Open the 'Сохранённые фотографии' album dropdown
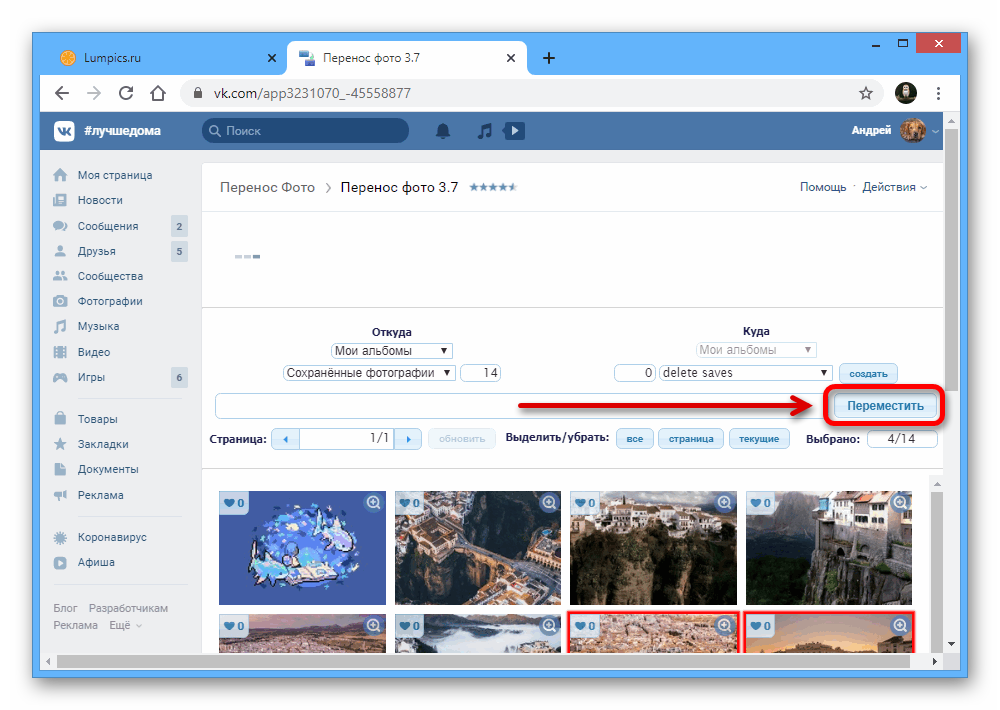 [369, 373]
